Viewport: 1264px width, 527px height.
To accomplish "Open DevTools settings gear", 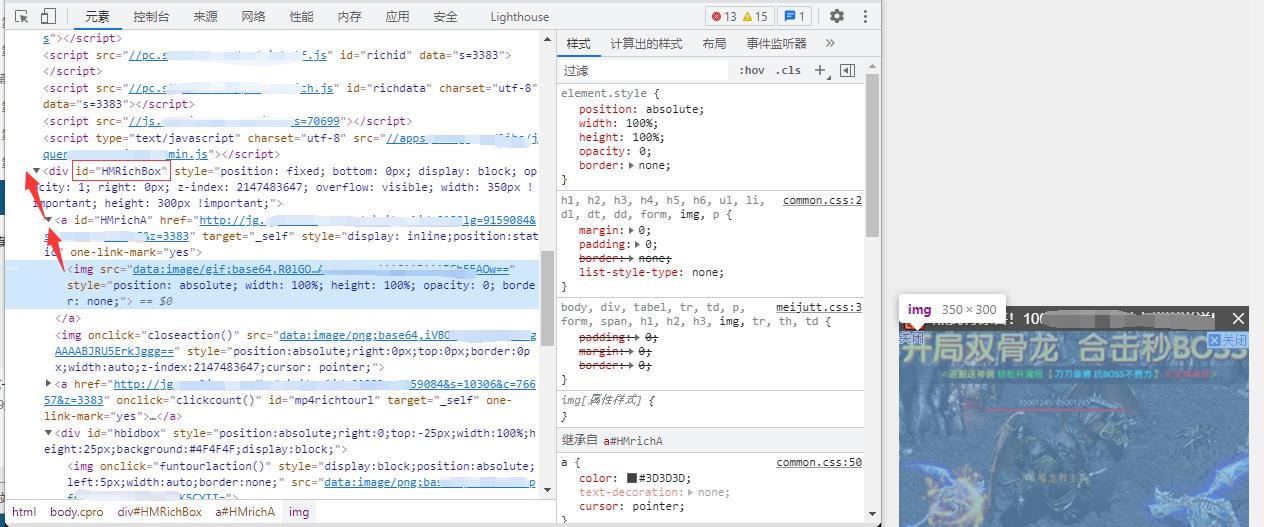I will pos(837,16).
